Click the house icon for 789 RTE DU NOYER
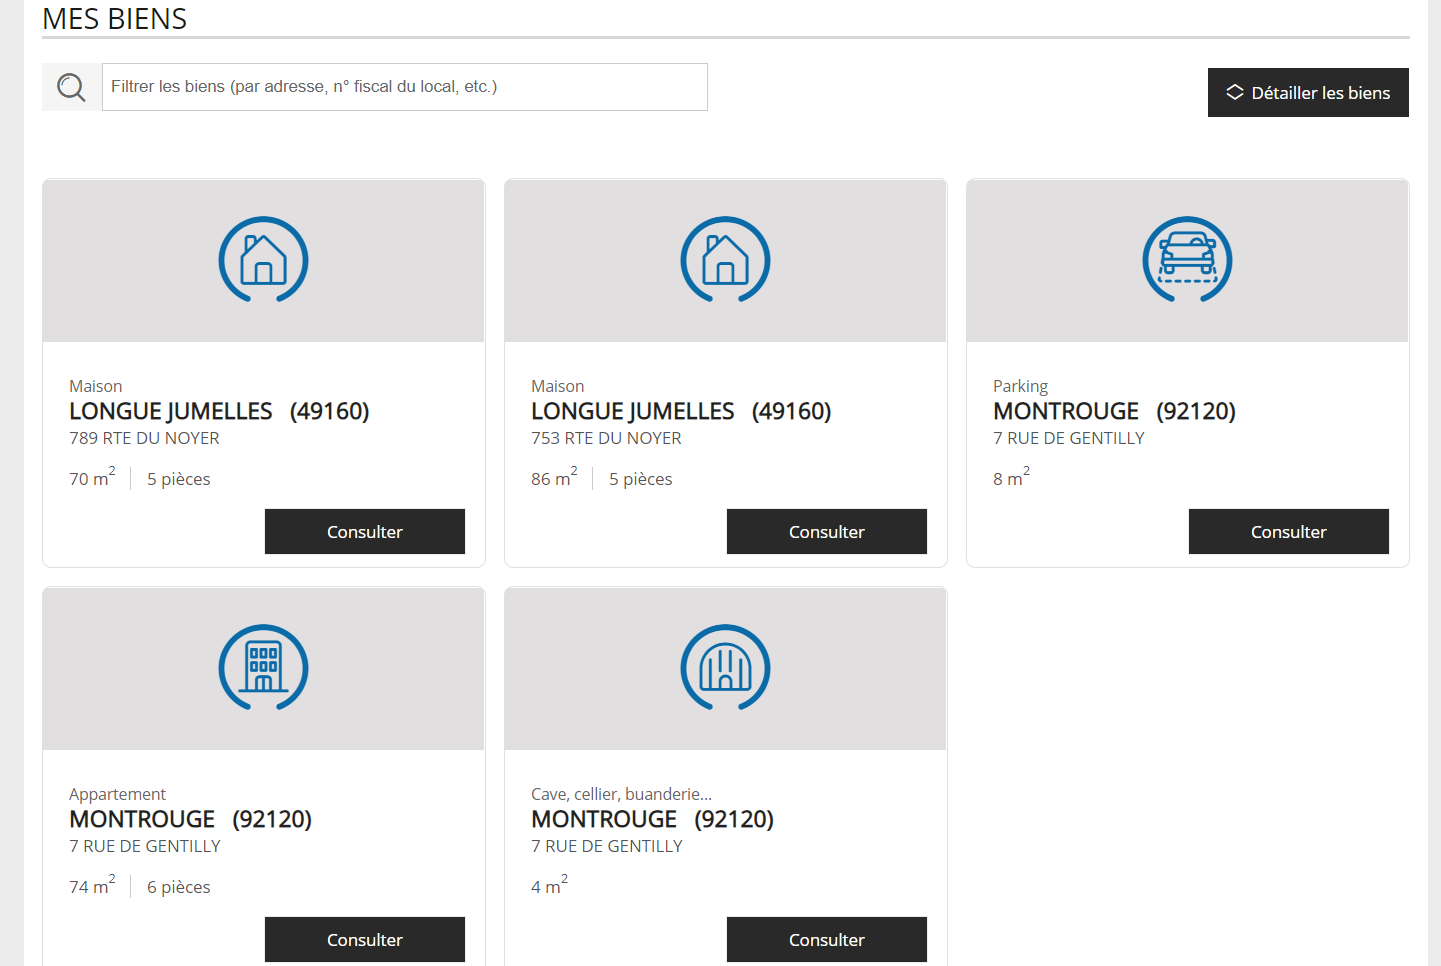 [x=264, y=260]
